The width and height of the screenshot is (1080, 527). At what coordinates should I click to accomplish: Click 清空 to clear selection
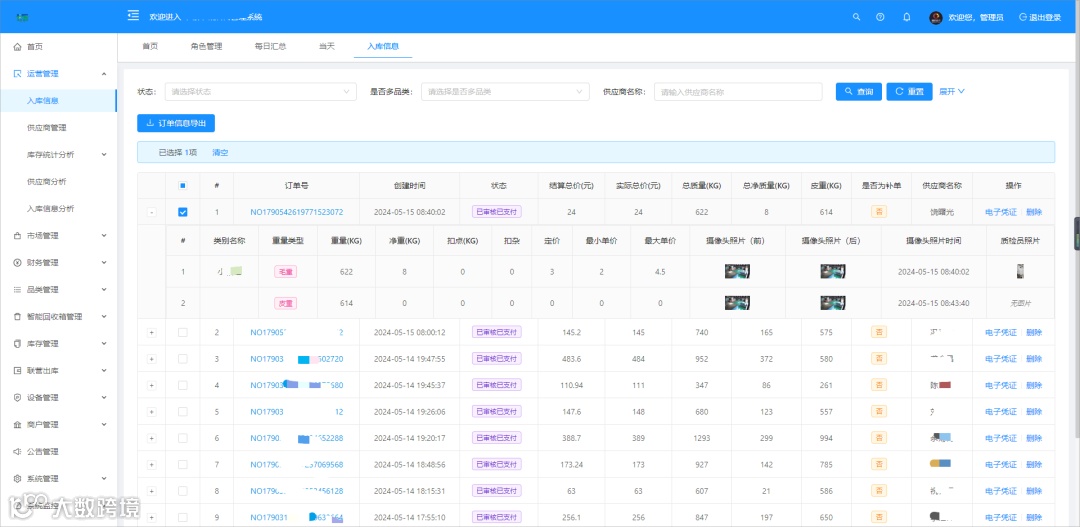click(220, 152)
